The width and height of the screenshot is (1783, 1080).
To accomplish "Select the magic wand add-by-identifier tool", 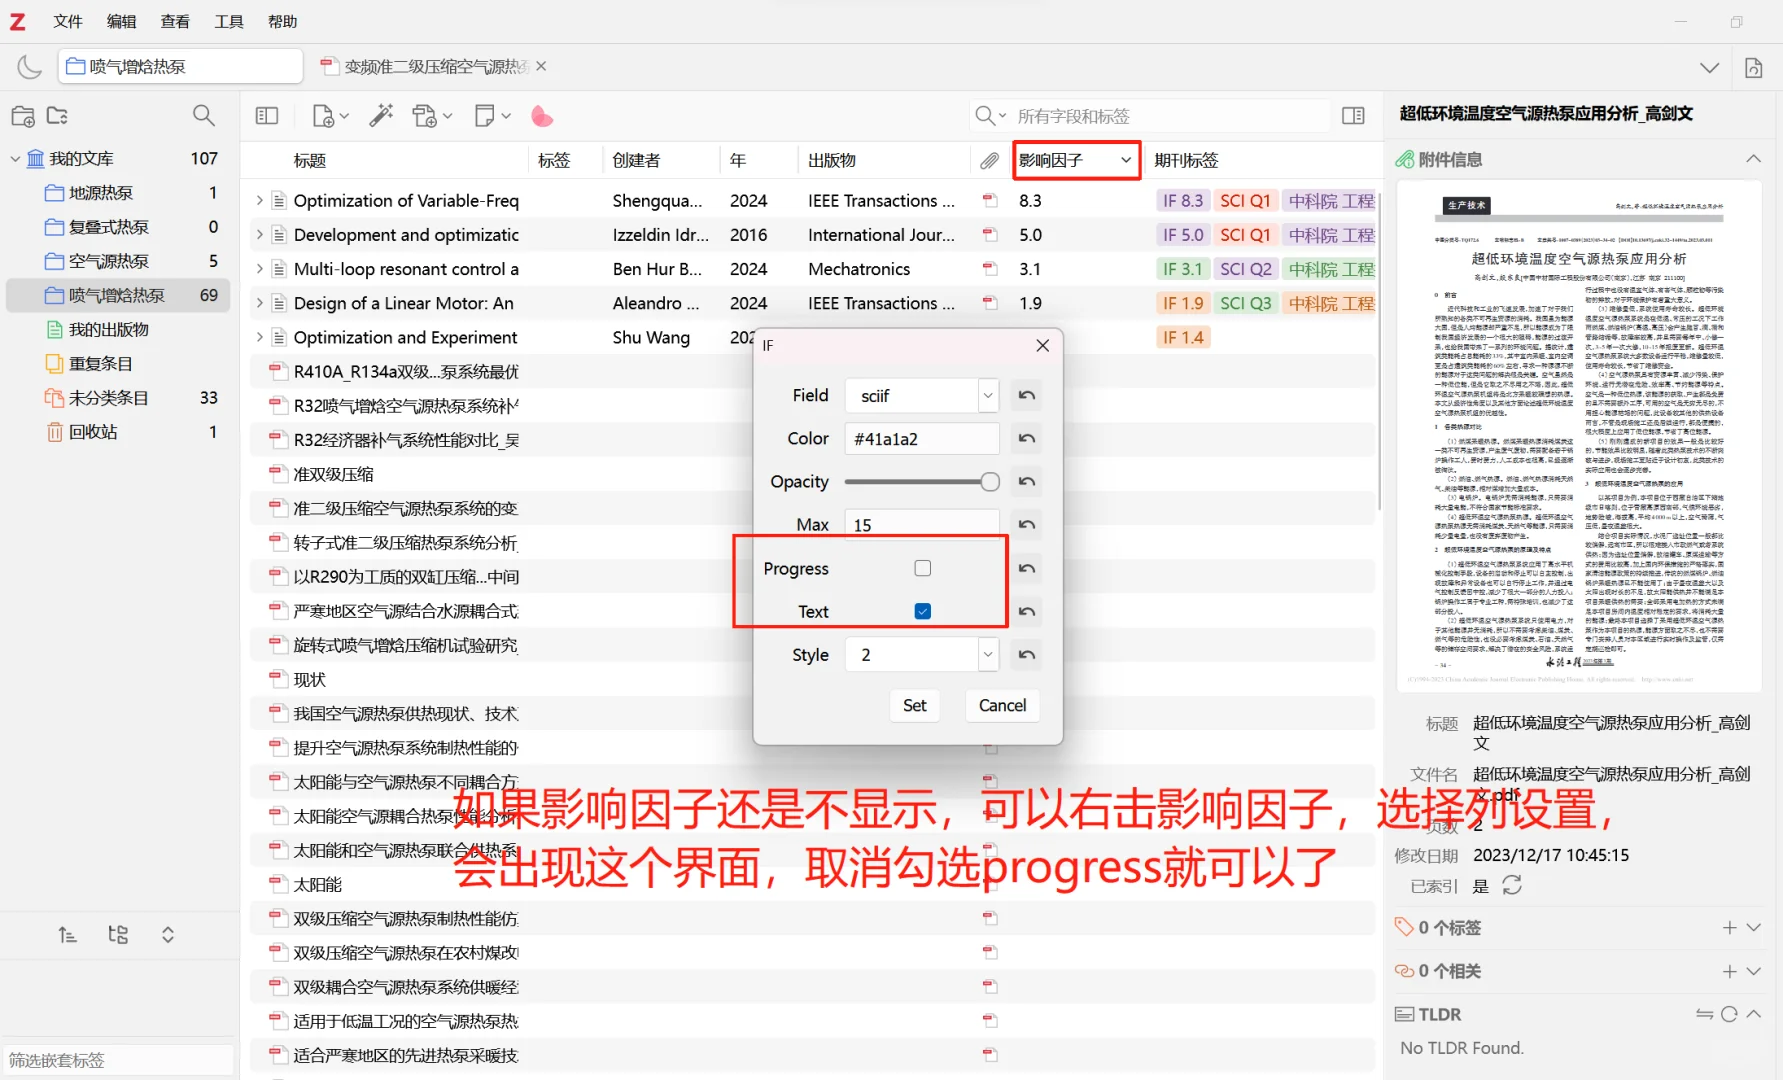I will 380,115.
